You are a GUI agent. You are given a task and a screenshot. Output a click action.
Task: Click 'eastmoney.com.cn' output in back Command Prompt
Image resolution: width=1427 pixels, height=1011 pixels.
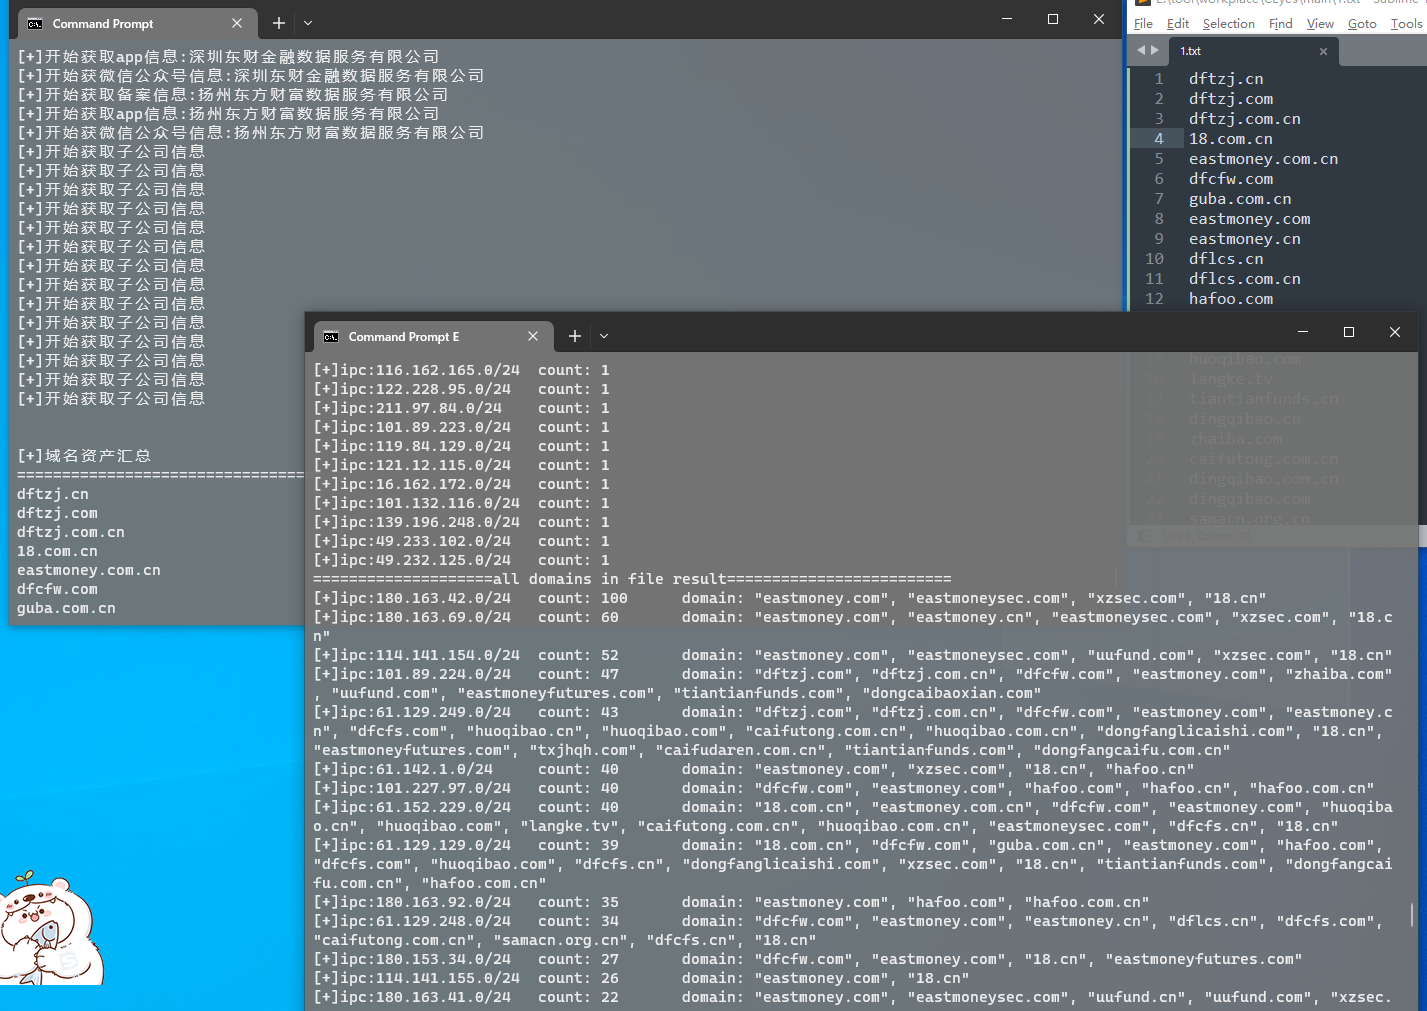click(89, 570)
